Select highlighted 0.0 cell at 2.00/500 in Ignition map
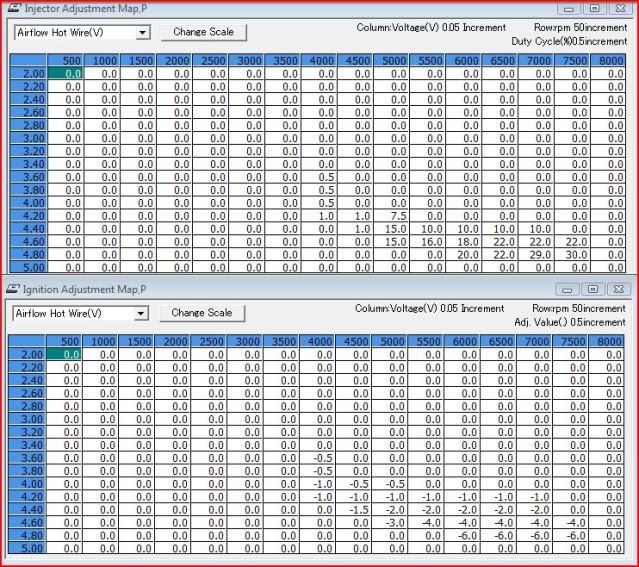639x567 pixels. 64,354
